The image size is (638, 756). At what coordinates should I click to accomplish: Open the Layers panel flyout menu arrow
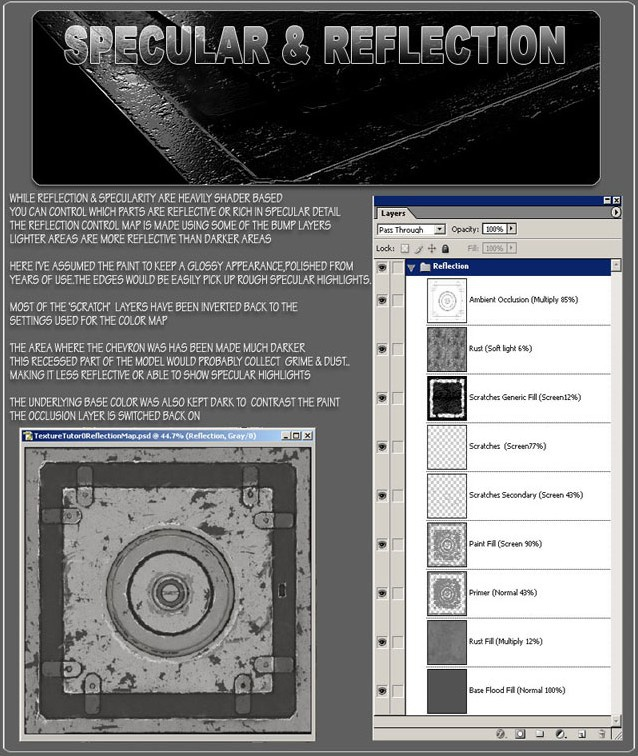pyautogui.click(x=616, y=212)
